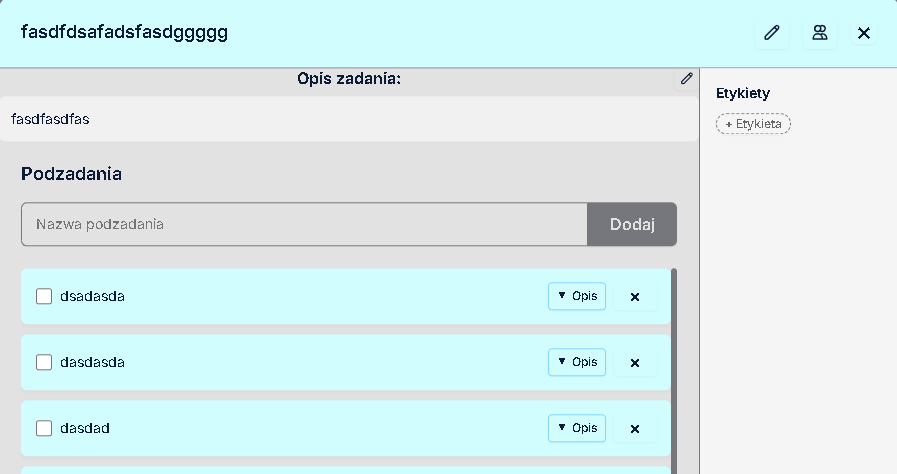
Task: Open the assign users icon
Action: 819,33
